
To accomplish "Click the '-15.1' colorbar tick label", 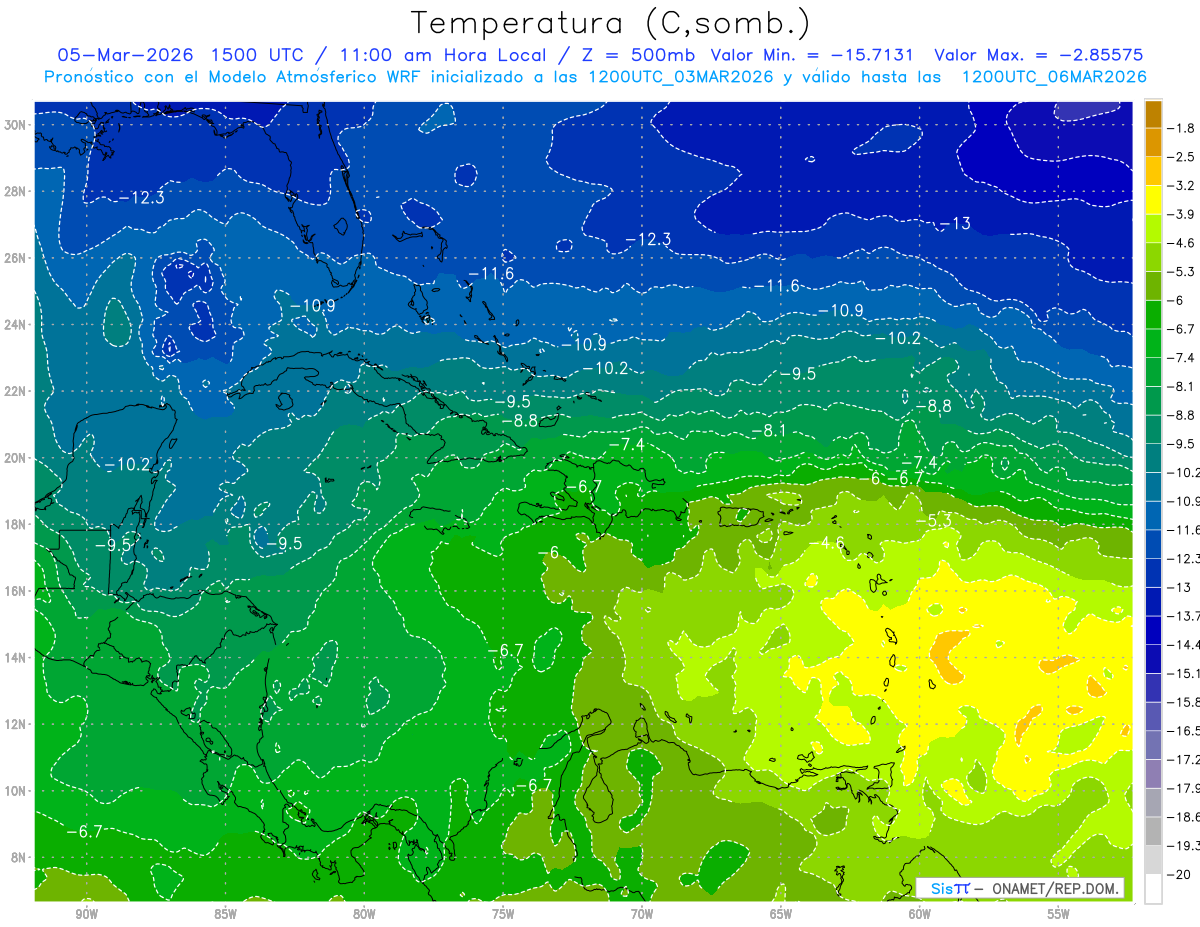I will click(x=1182, y=674).
